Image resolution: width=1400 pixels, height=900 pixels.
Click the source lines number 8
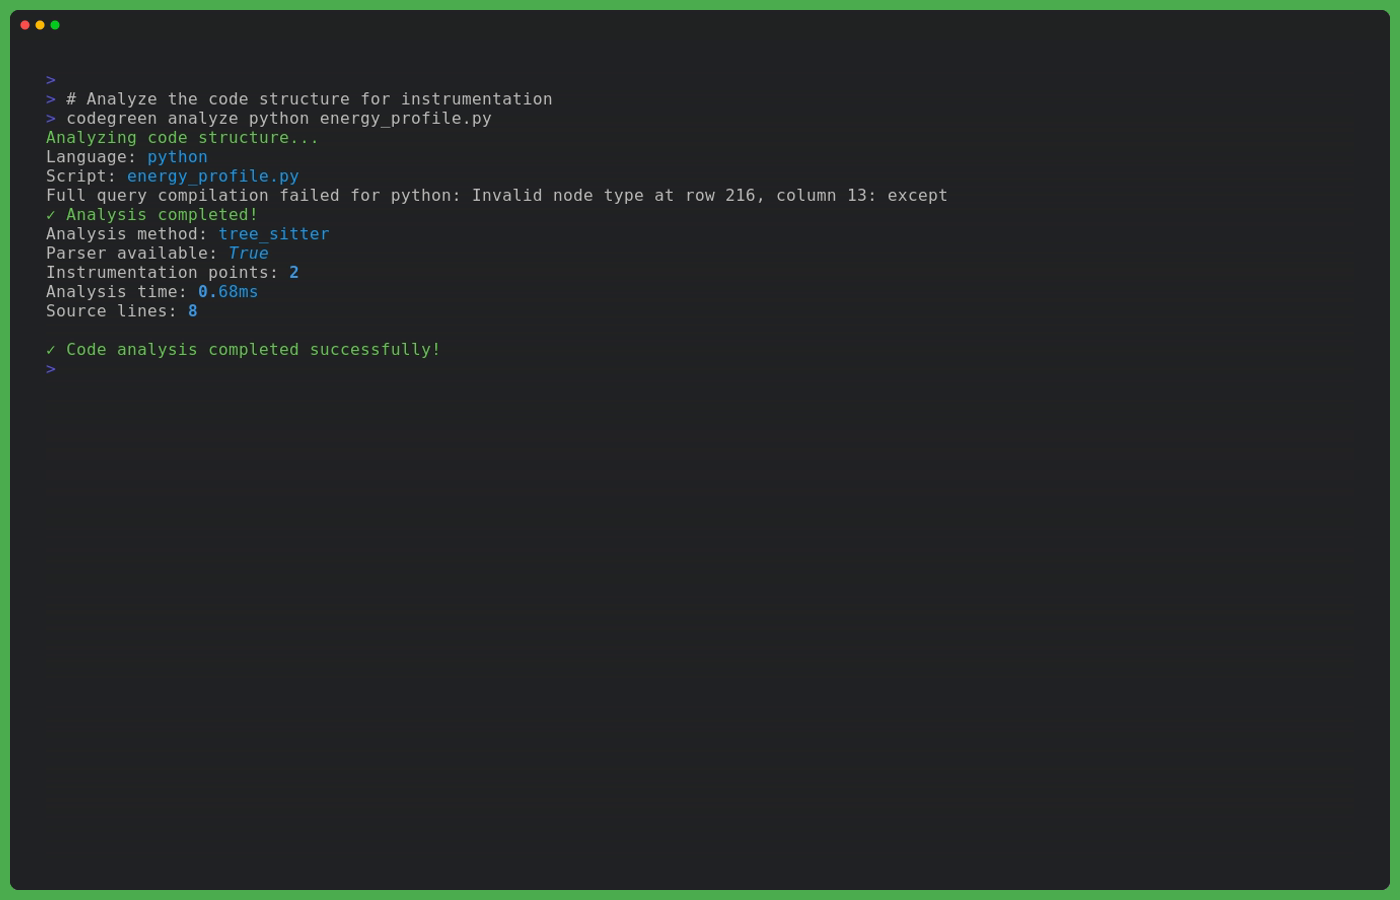(193, 311)
